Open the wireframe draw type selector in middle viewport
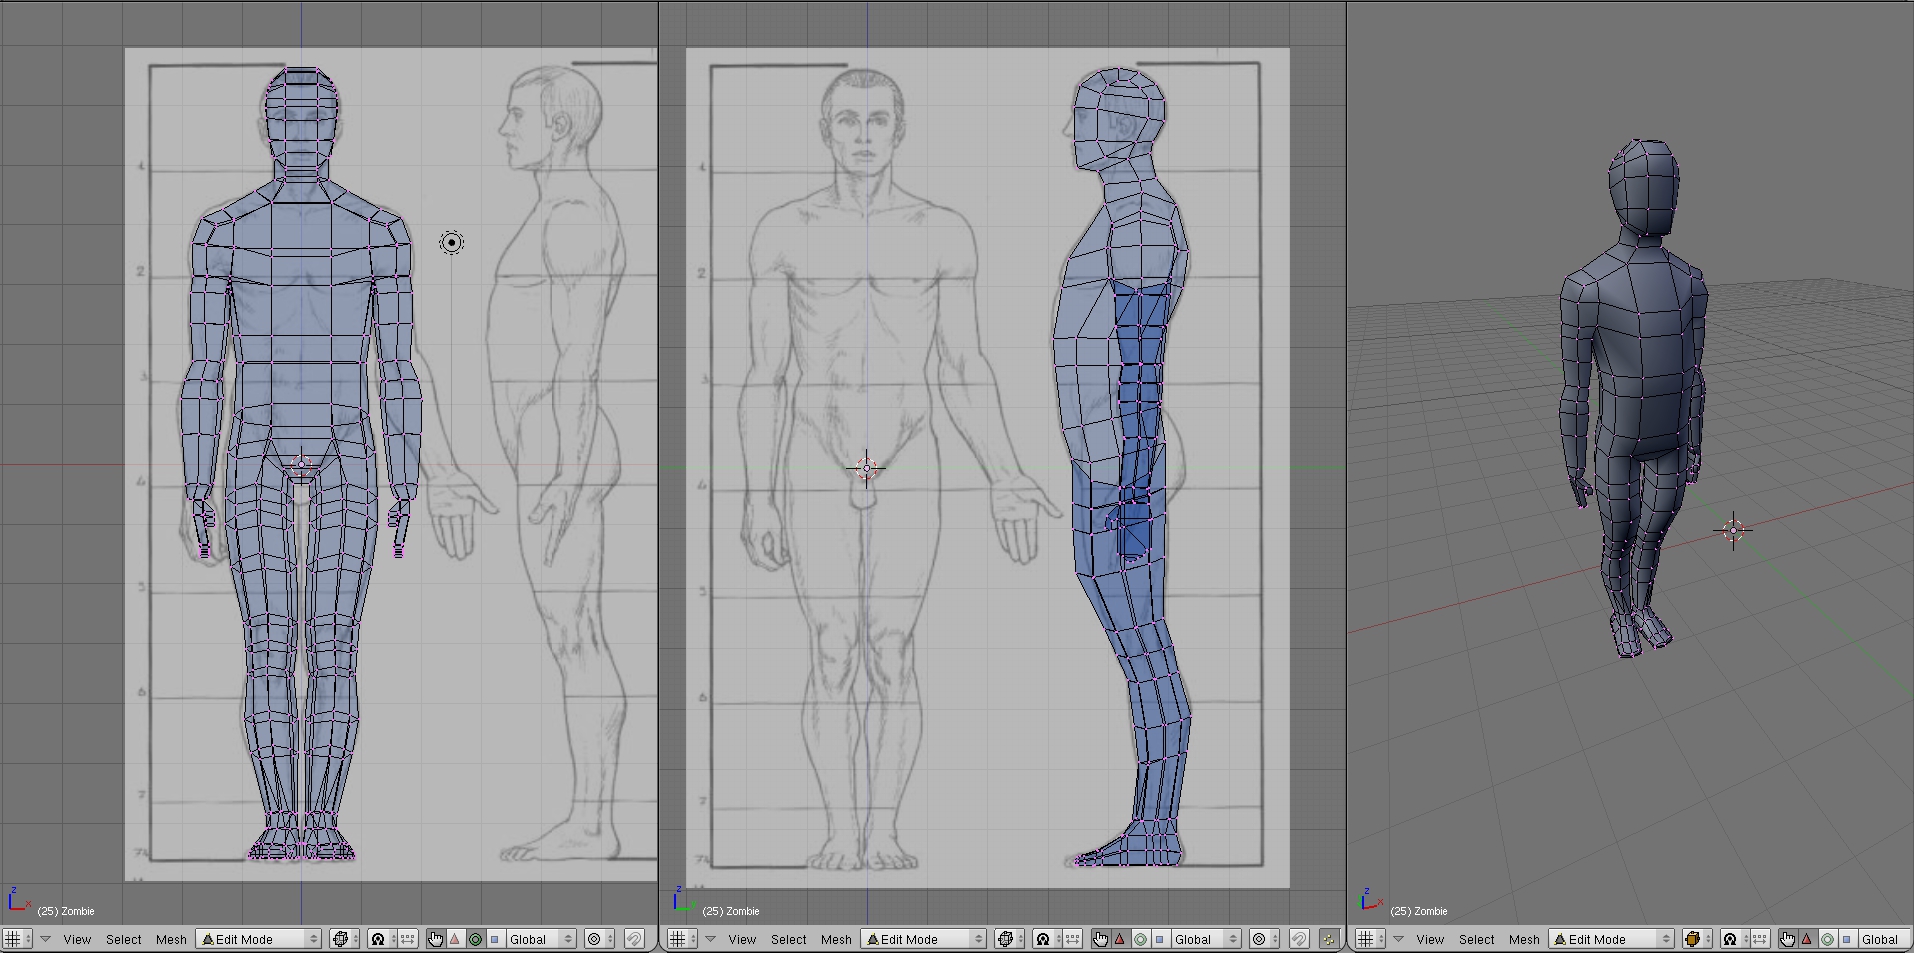 1009,939
